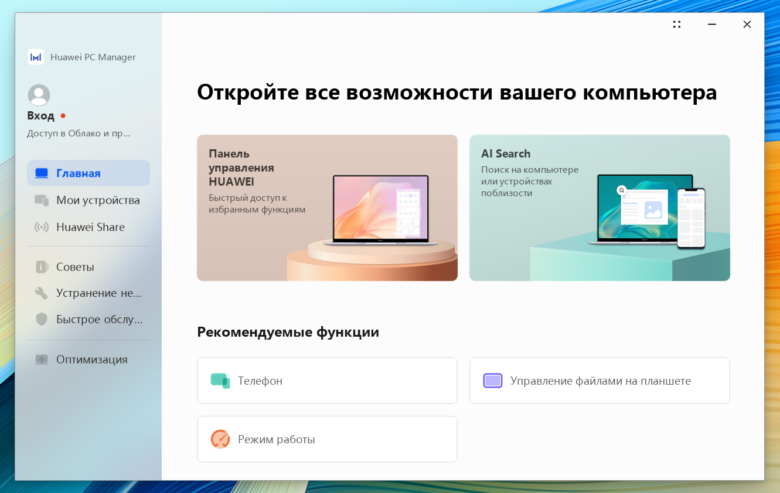Viewport: 780px width, 493px height.
Task: Click the shield icon for Быстрое обслуживание
Action: [42, 319]
